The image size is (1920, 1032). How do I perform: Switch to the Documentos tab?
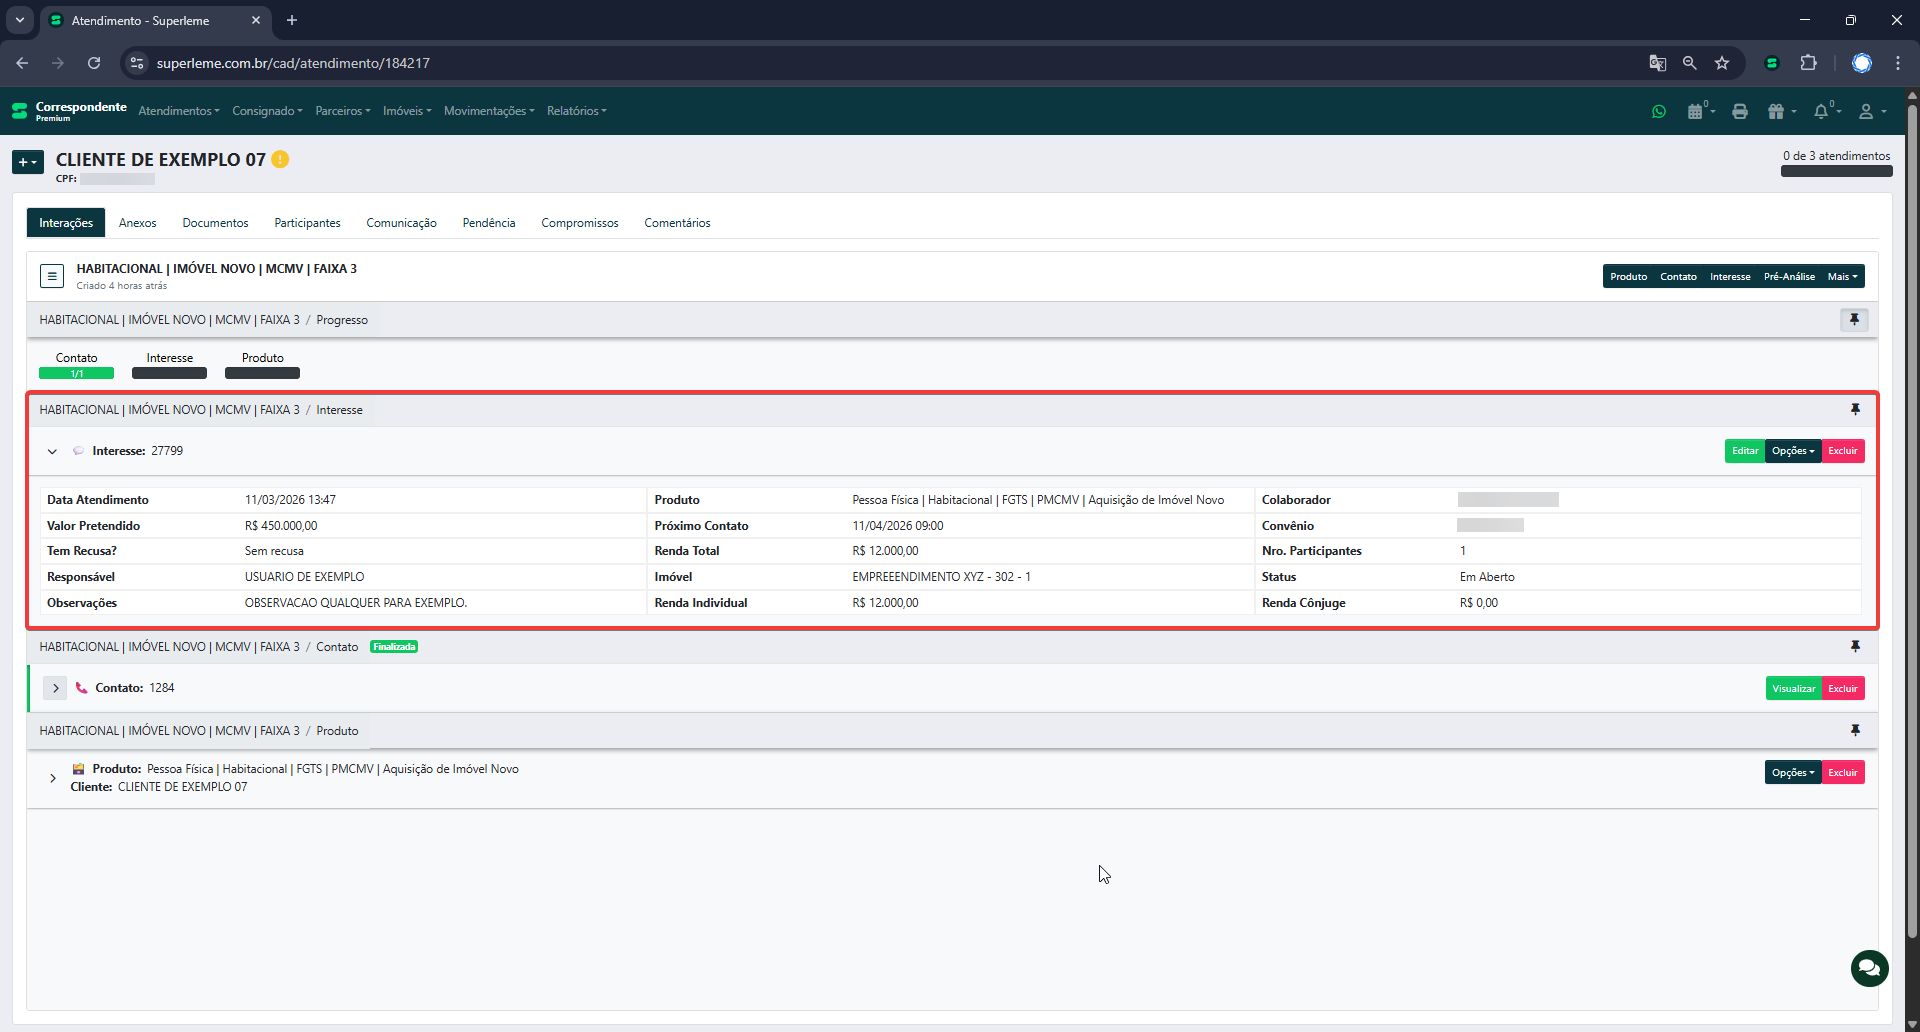click(215, 223)
